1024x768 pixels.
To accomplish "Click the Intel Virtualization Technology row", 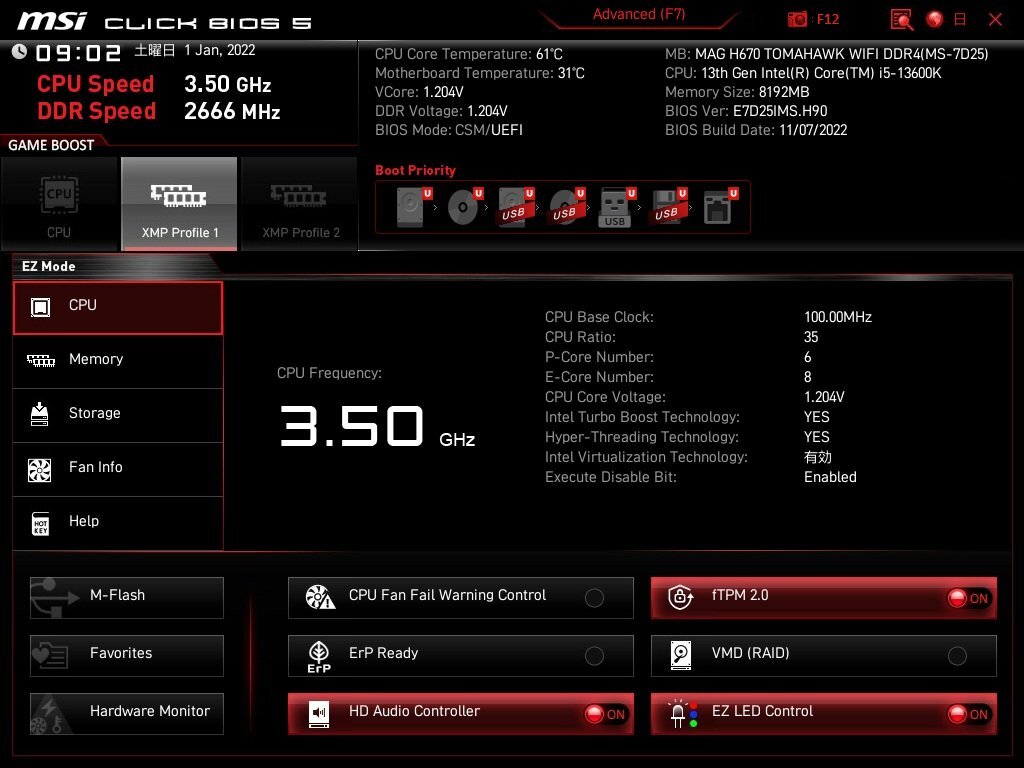I will tap(688, 457).
